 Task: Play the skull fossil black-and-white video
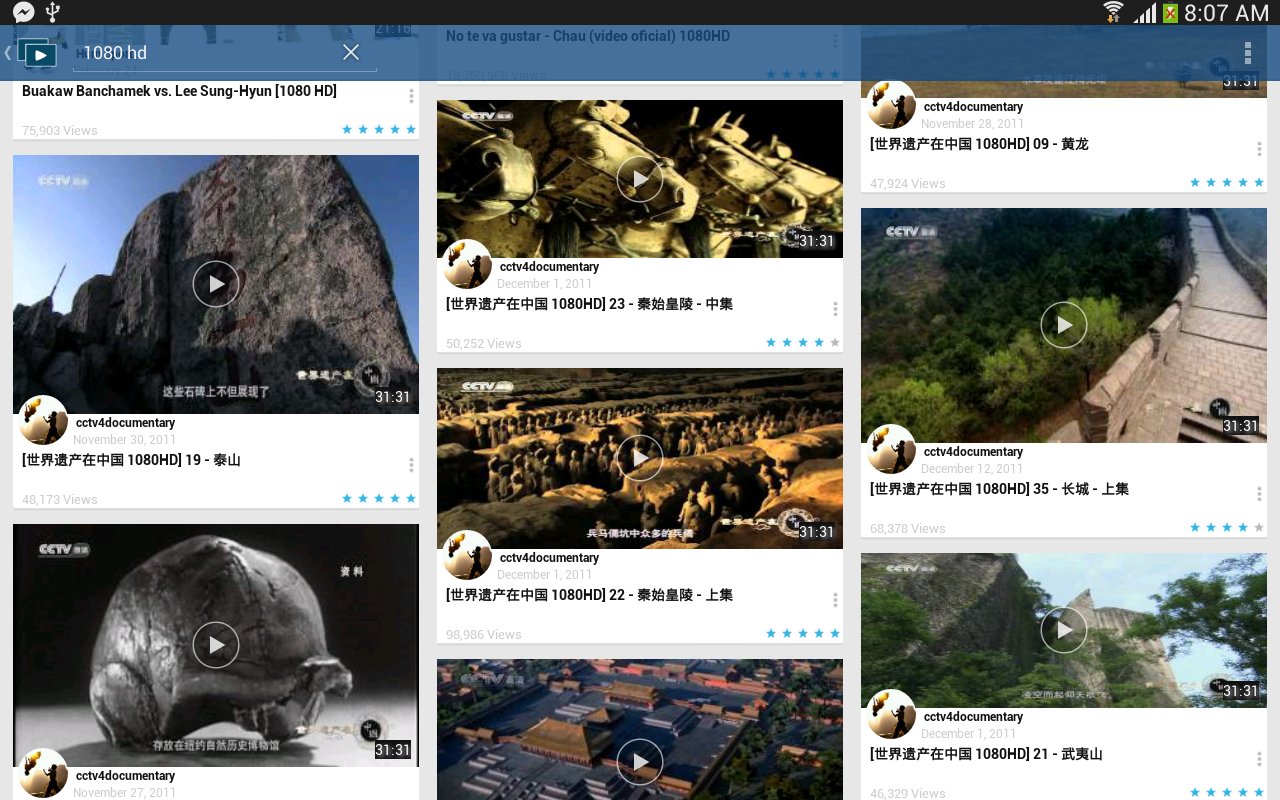tap(216, 645)
